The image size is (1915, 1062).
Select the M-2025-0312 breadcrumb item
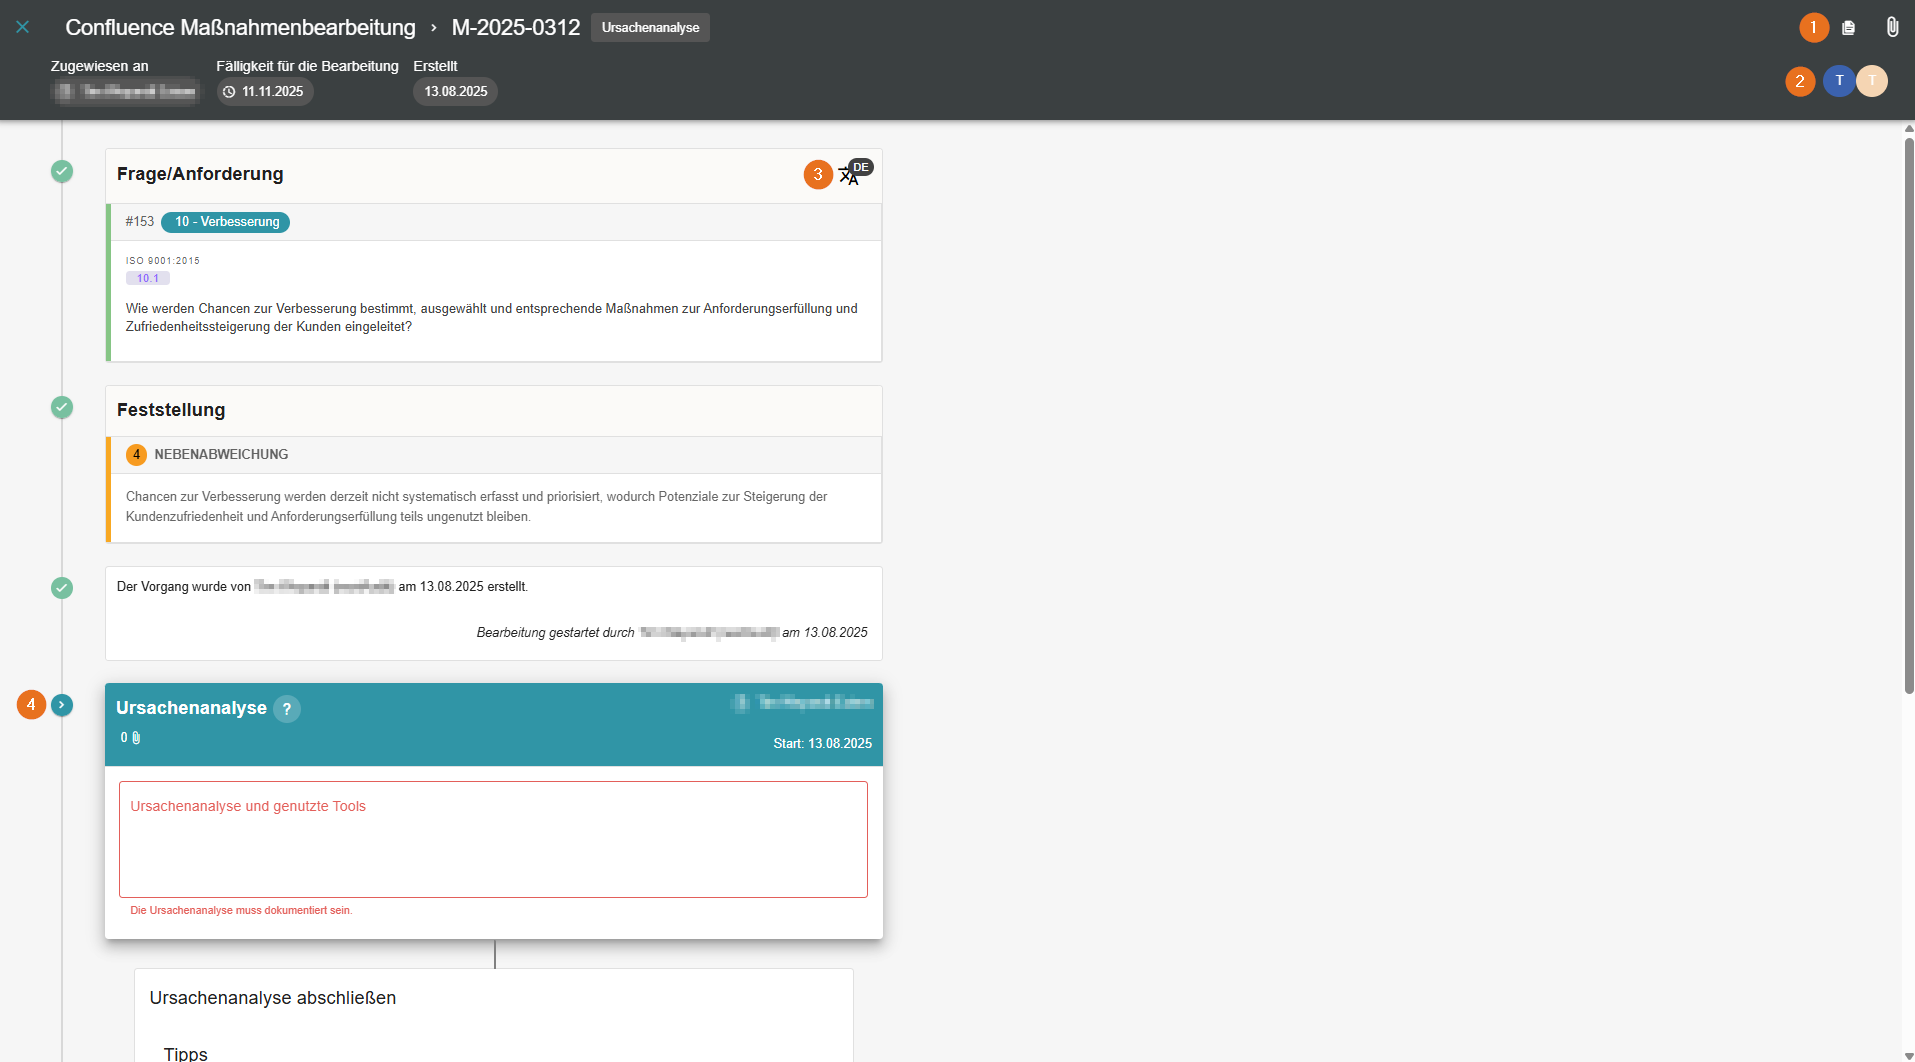point(515,28)
